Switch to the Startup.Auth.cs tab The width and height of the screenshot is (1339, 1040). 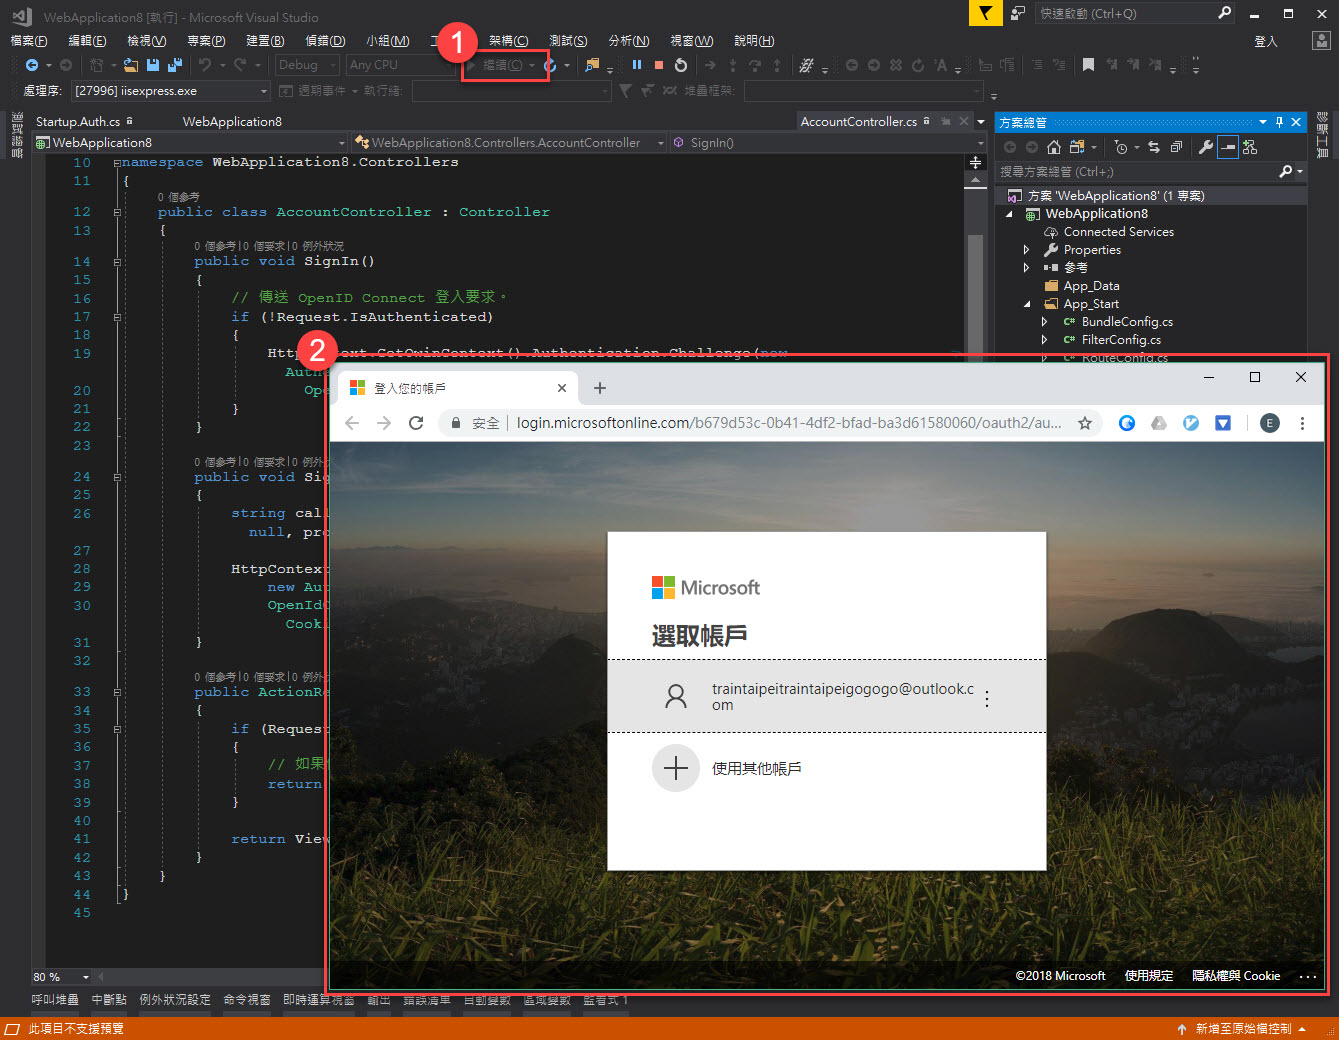pyautogui.click(x=84, y=122)
